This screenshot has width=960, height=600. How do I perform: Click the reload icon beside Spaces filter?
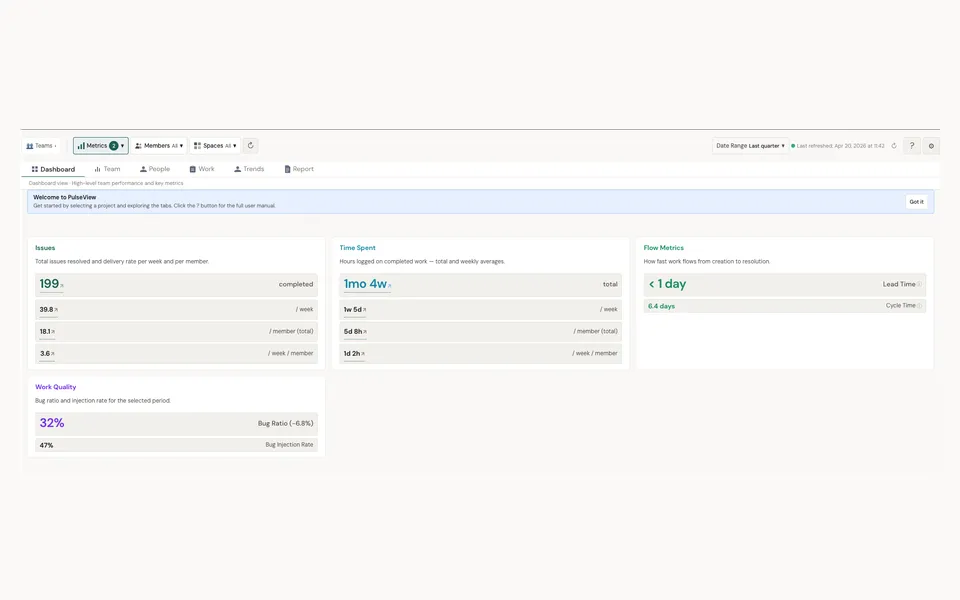pos(250,146)
